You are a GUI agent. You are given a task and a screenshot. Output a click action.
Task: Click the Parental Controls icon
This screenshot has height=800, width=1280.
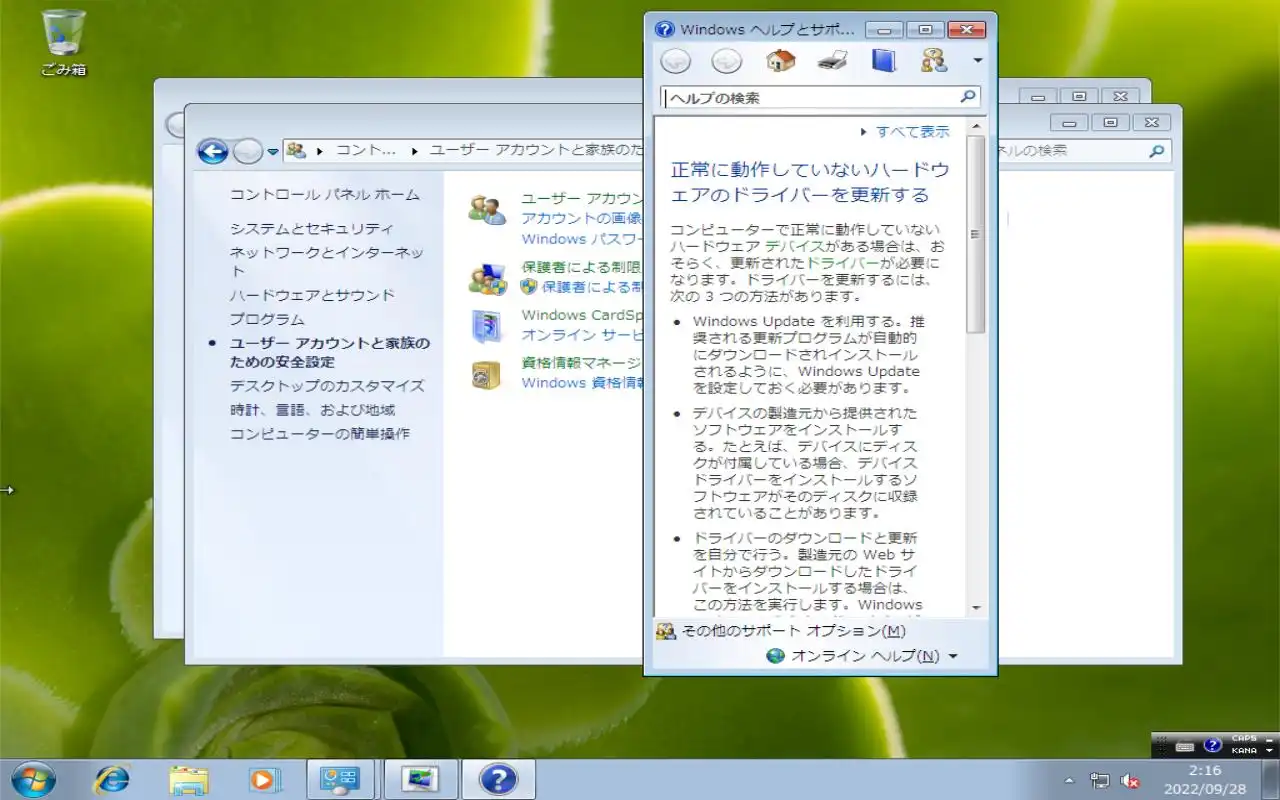(x=487, y=279)
